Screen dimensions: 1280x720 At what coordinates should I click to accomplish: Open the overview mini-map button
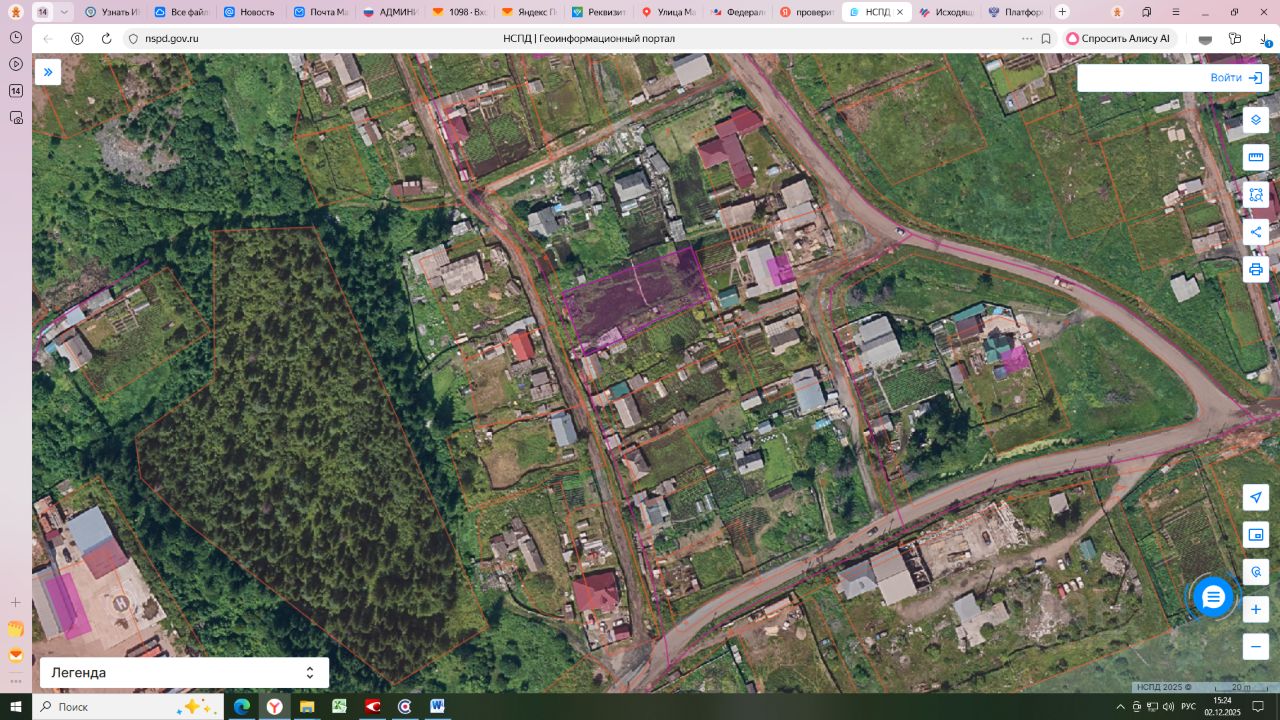[1256, 535]
